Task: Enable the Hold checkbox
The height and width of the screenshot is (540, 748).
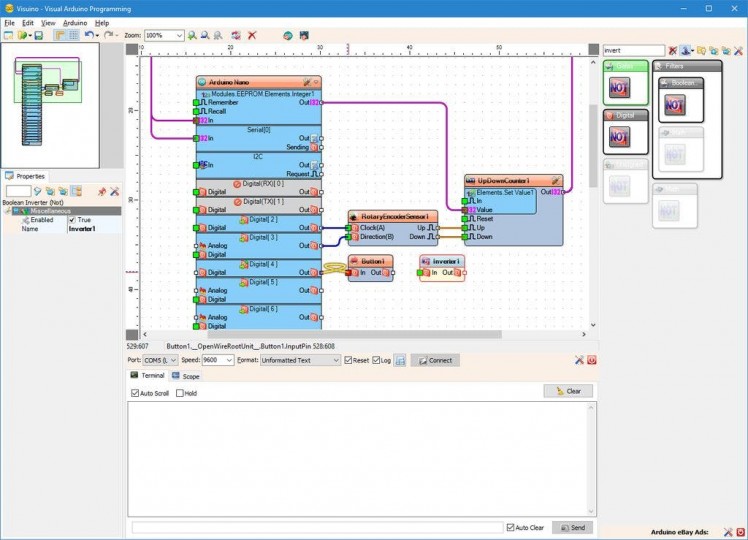Action: [x=180, y=393]
